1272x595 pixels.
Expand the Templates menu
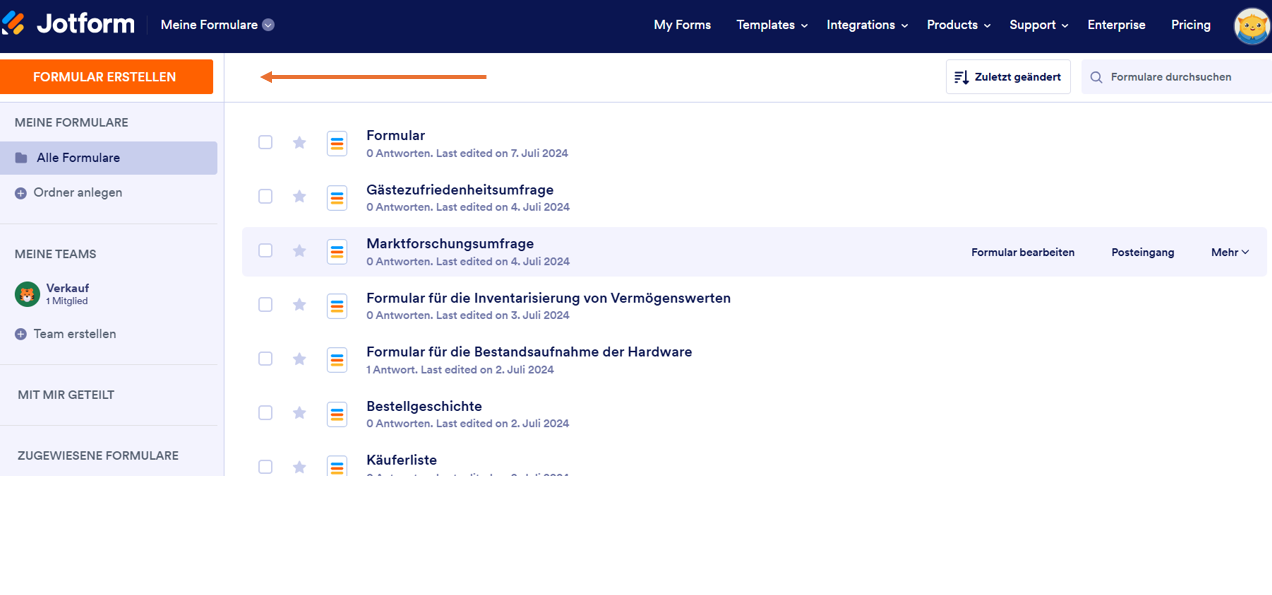tap(771, 24)
